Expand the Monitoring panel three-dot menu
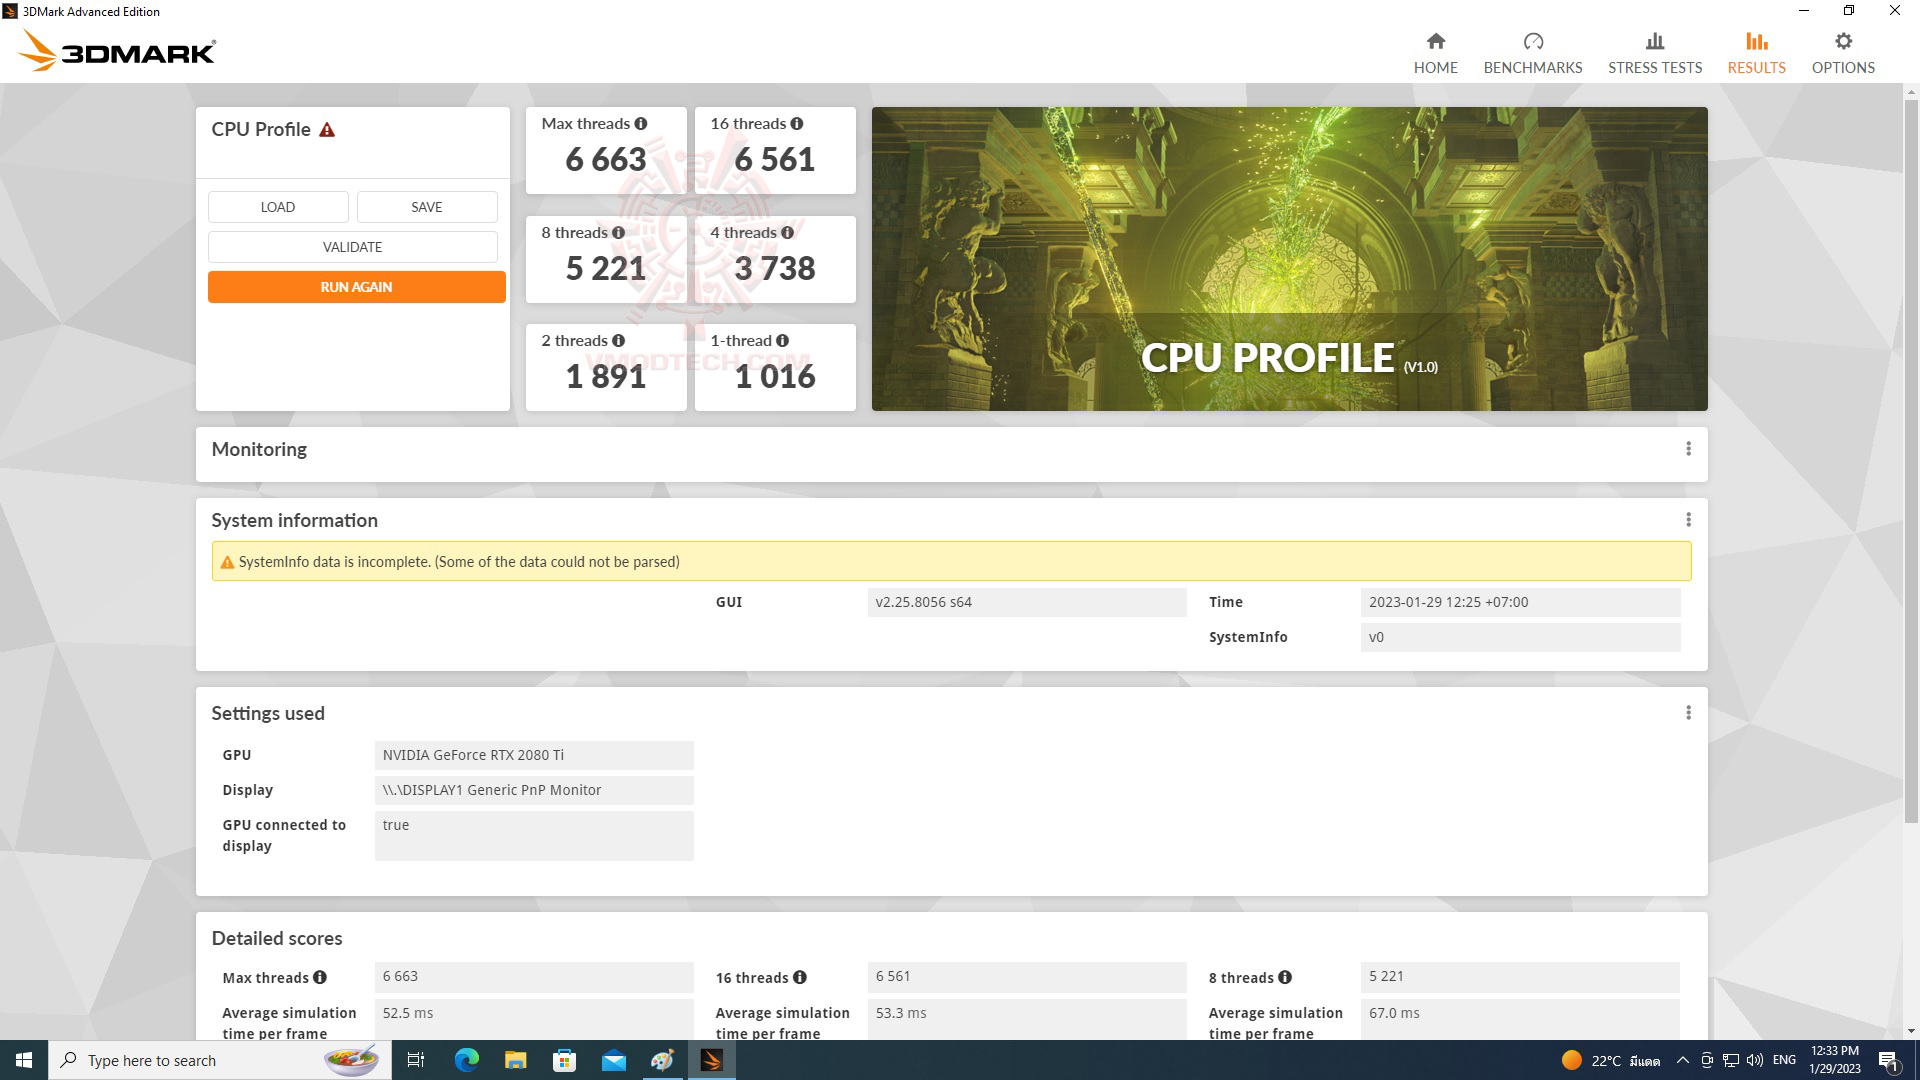Image resolution: width=1920 pixels, height=1080 pixels. tap(1688, 449)
